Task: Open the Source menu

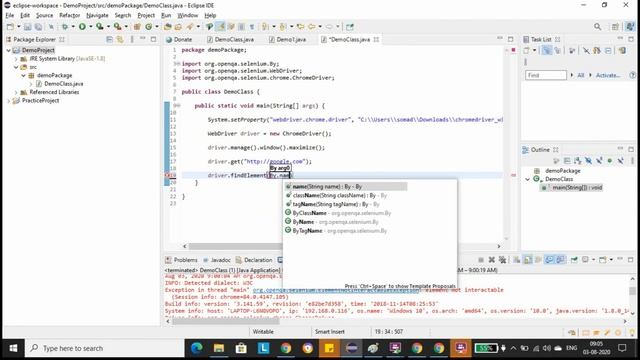Action: pyautogui.click(x=44, y=15)
